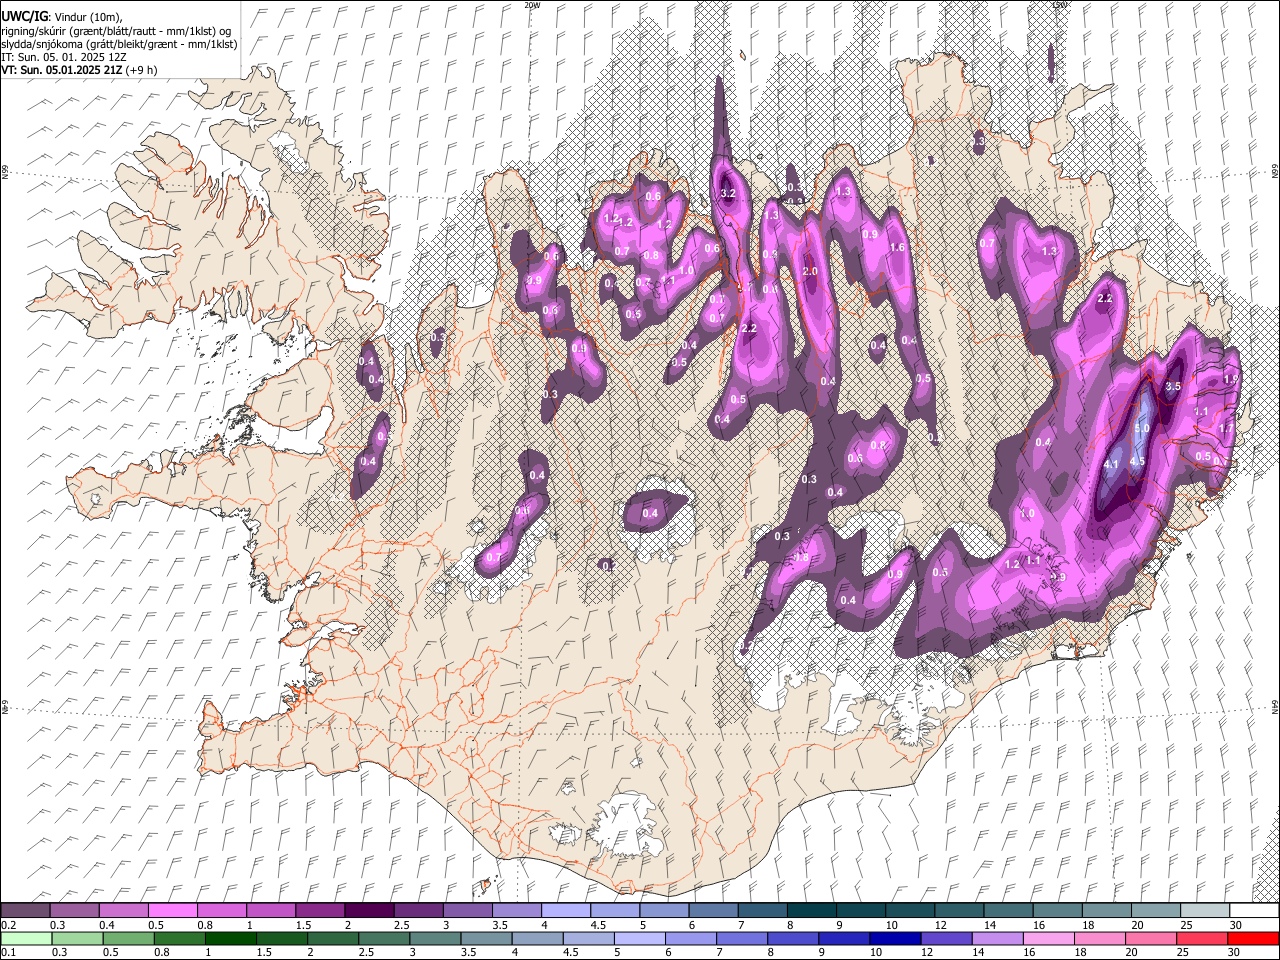Click the "0.2" label of the upper scale
The width and height of the screenshot is (1280, 960).
click(9, 925)
